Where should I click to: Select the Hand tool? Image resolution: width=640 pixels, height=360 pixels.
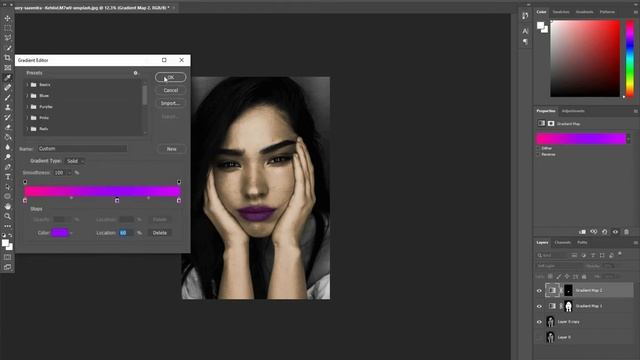pos(7,206)
